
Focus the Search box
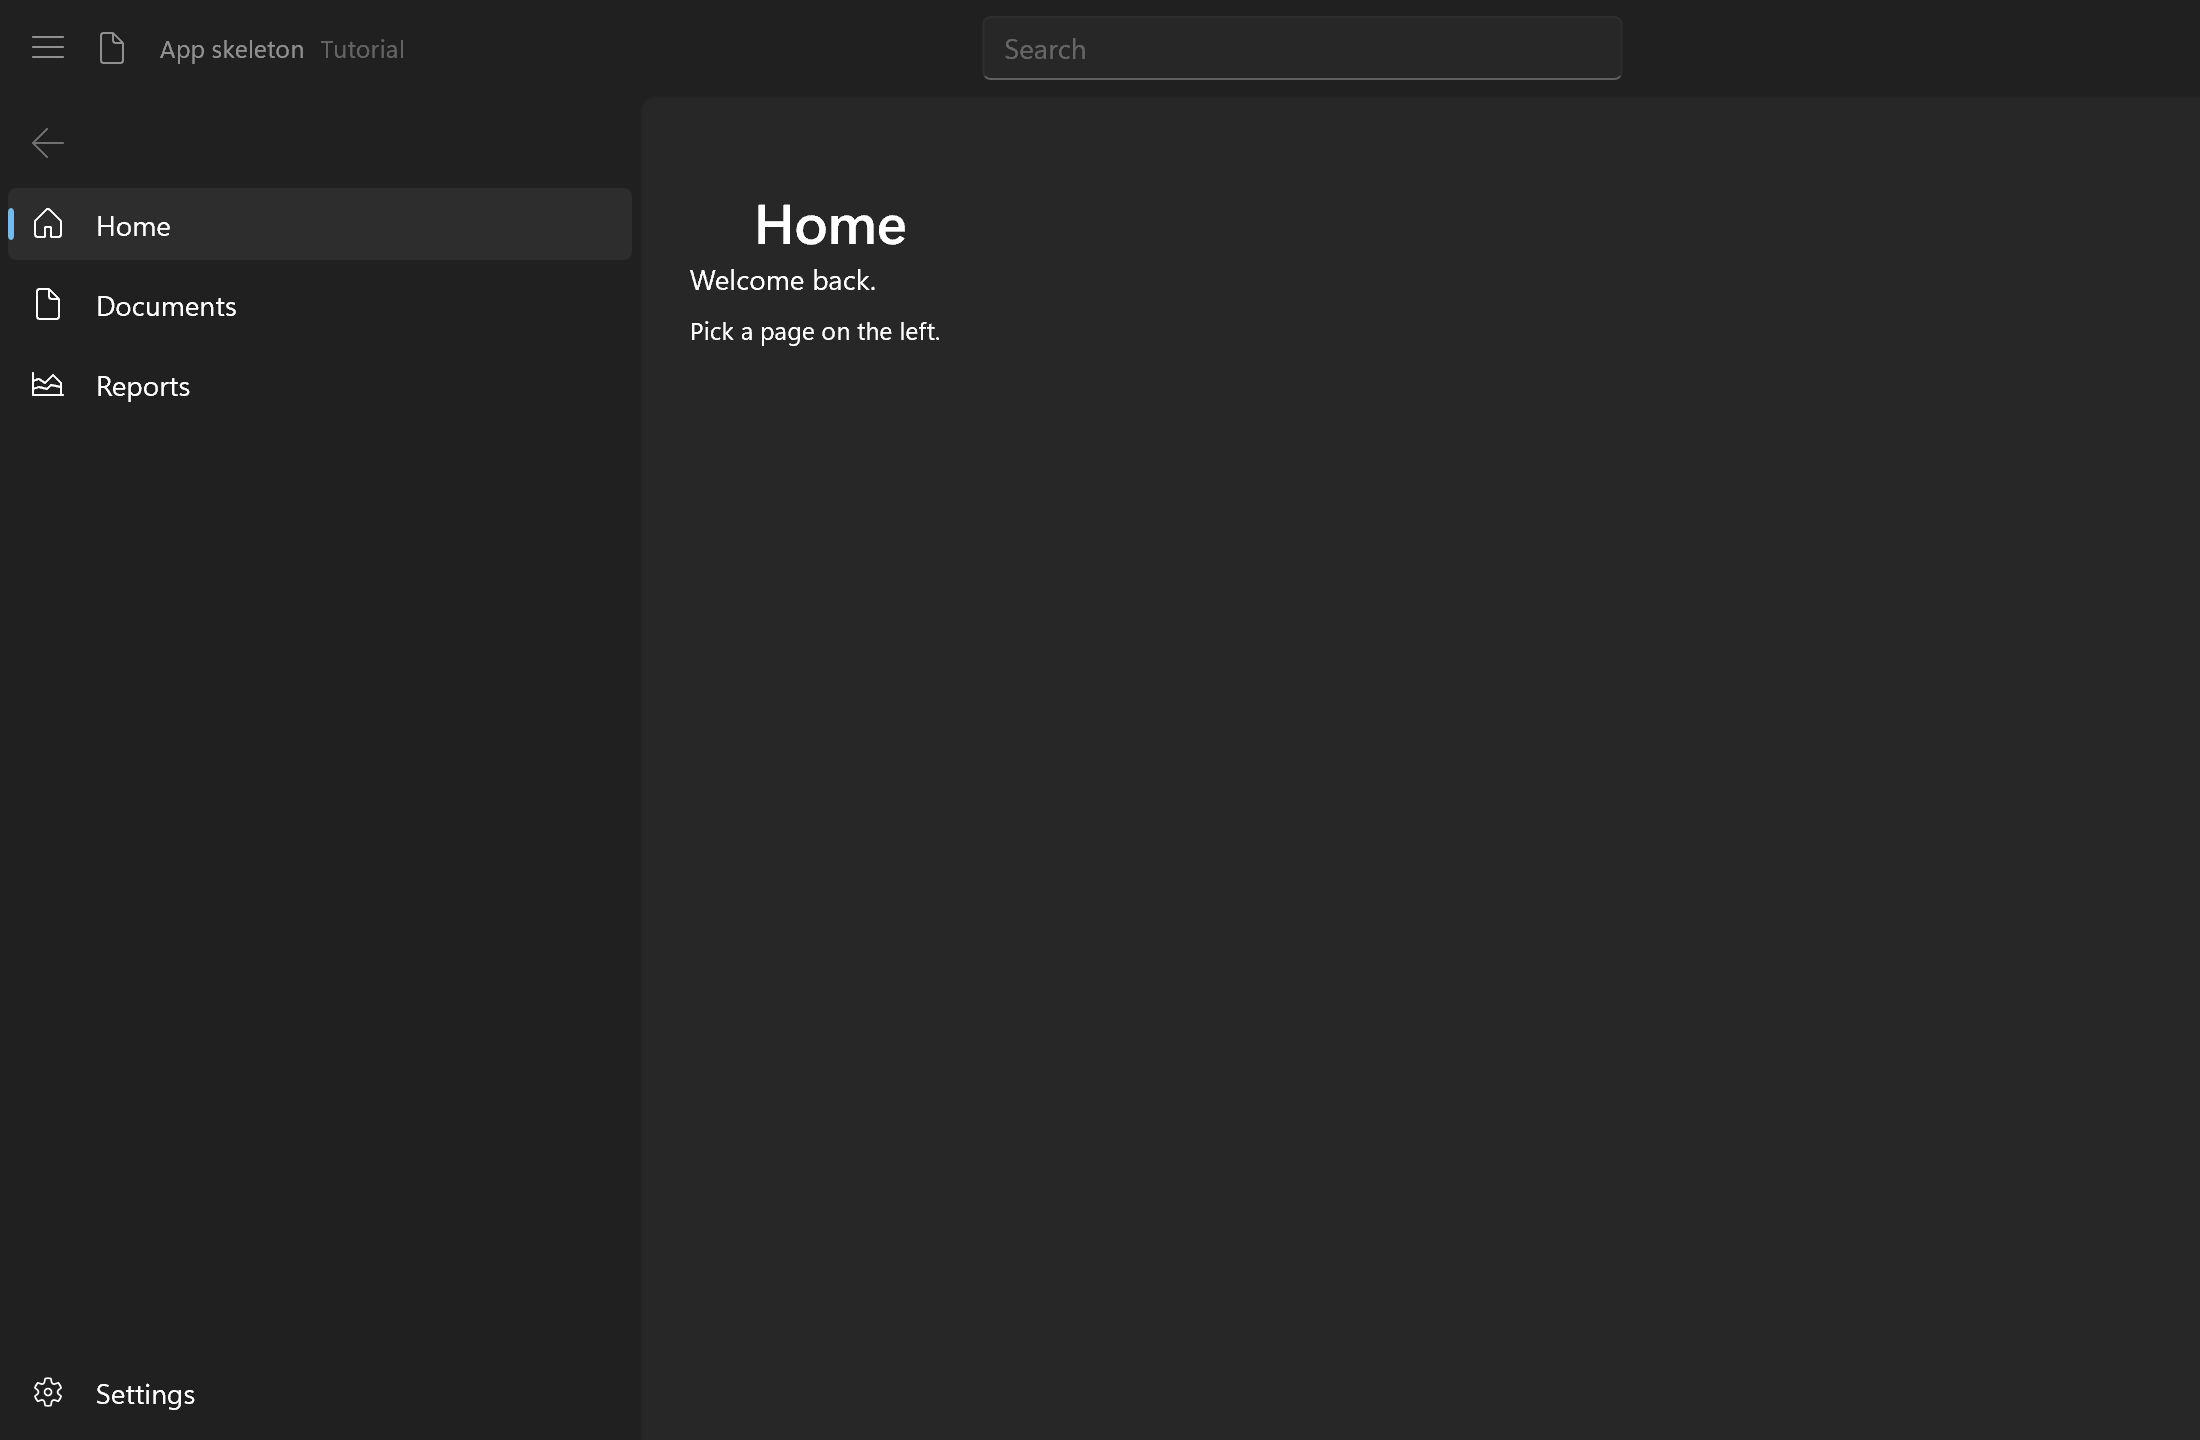(1302, 48)
